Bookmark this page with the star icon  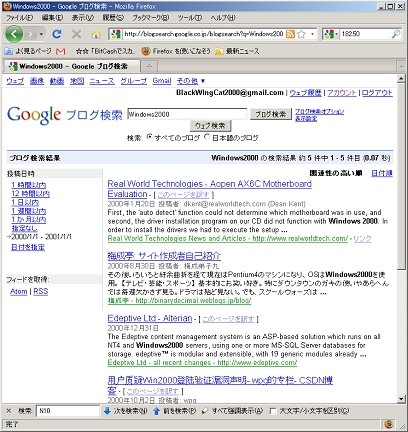point(301,34)
